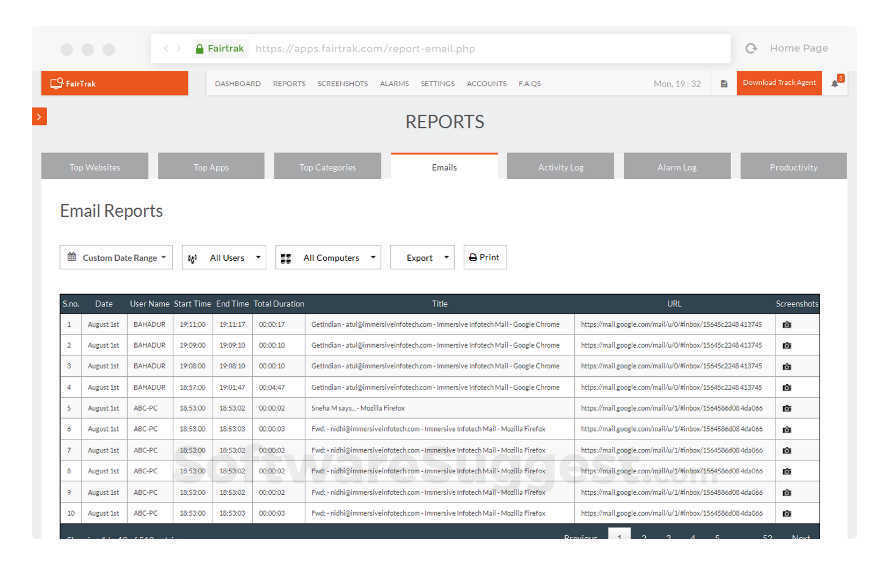Switch to the Activity Log tab

click(560, 166)
